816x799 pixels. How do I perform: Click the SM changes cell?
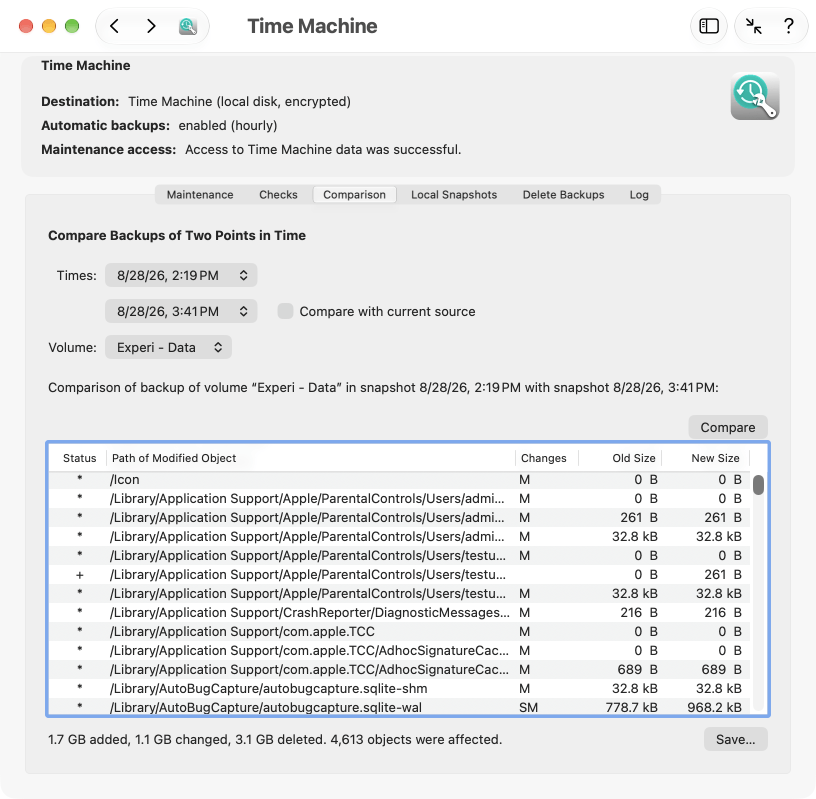[528, 707]
